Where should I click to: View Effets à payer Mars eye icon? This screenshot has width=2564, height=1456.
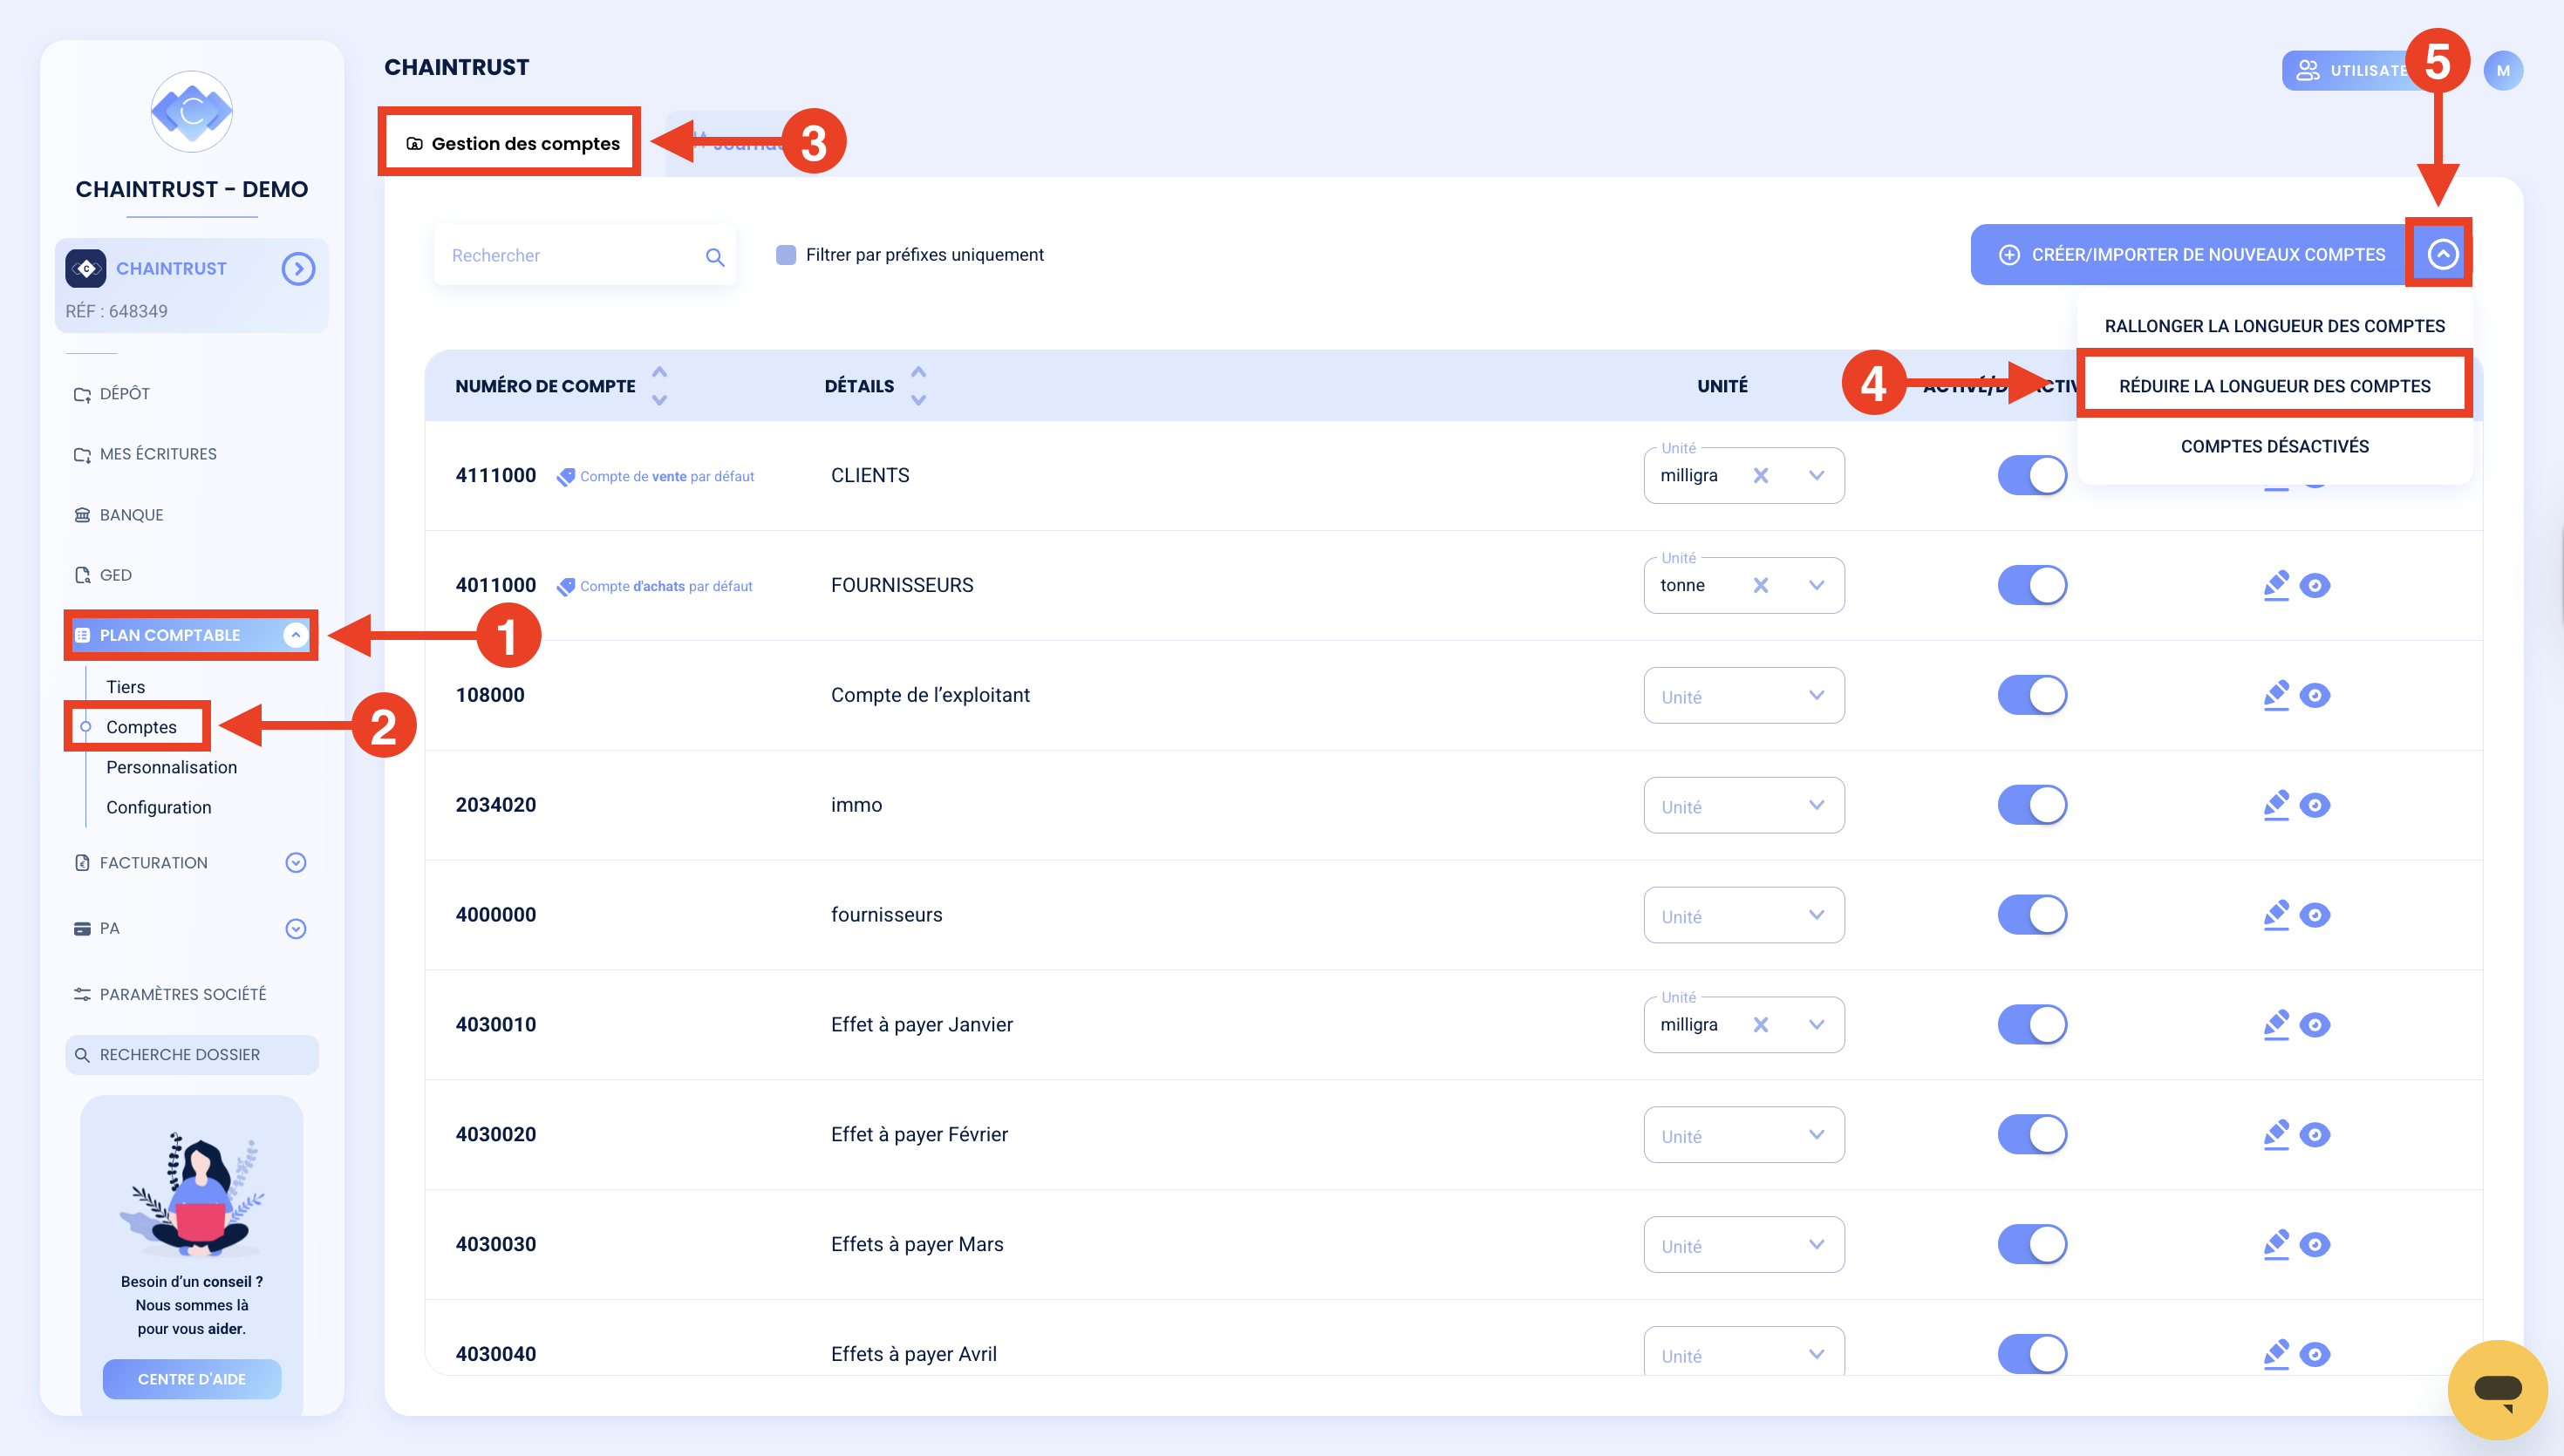click(x=2314, y=1245)
